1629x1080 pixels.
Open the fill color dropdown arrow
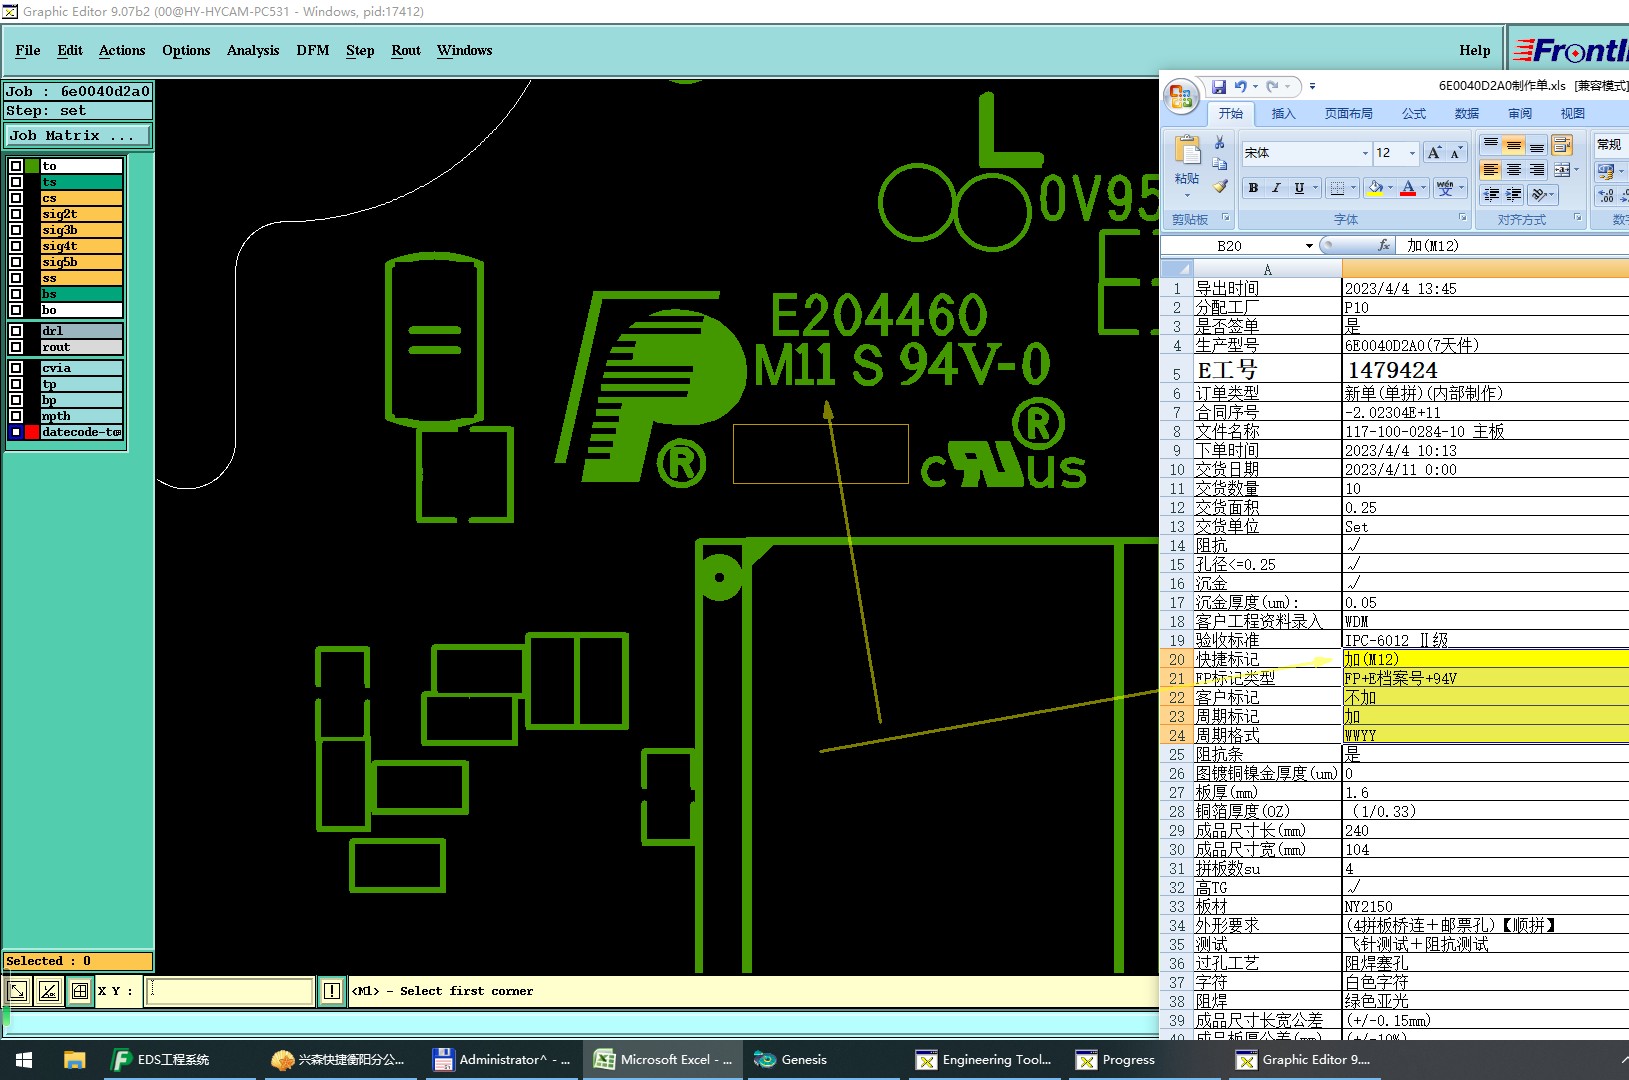1390,187
